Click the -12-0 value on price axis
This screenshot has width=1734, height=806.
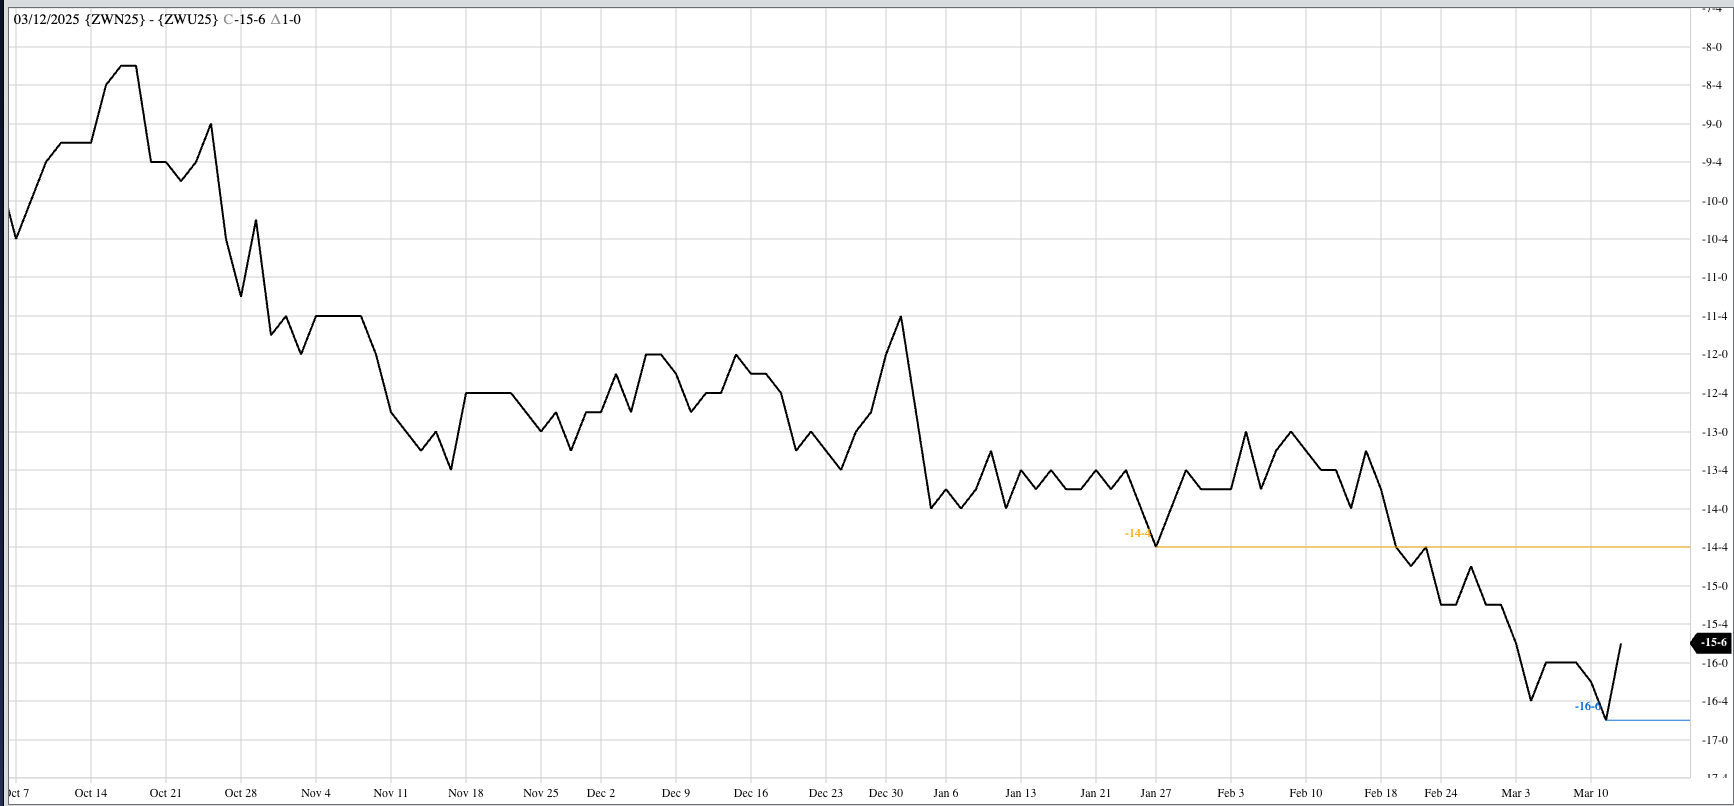click(1714, 355)
